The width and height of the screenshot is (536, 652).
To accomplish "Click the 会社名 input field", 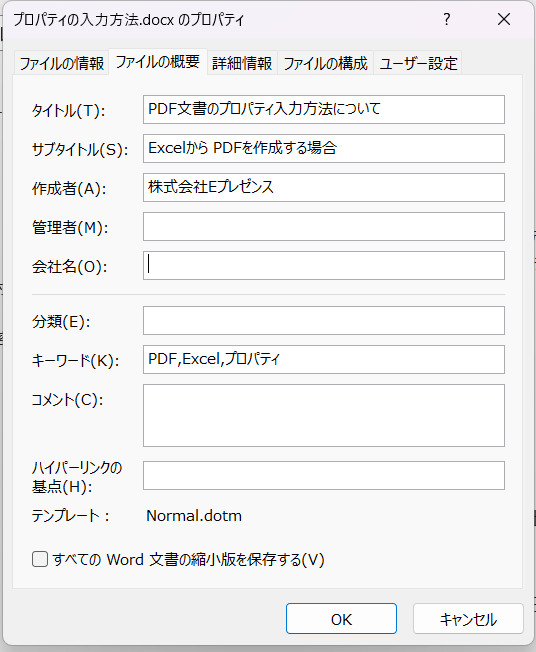I will click(x=324, y=265).
